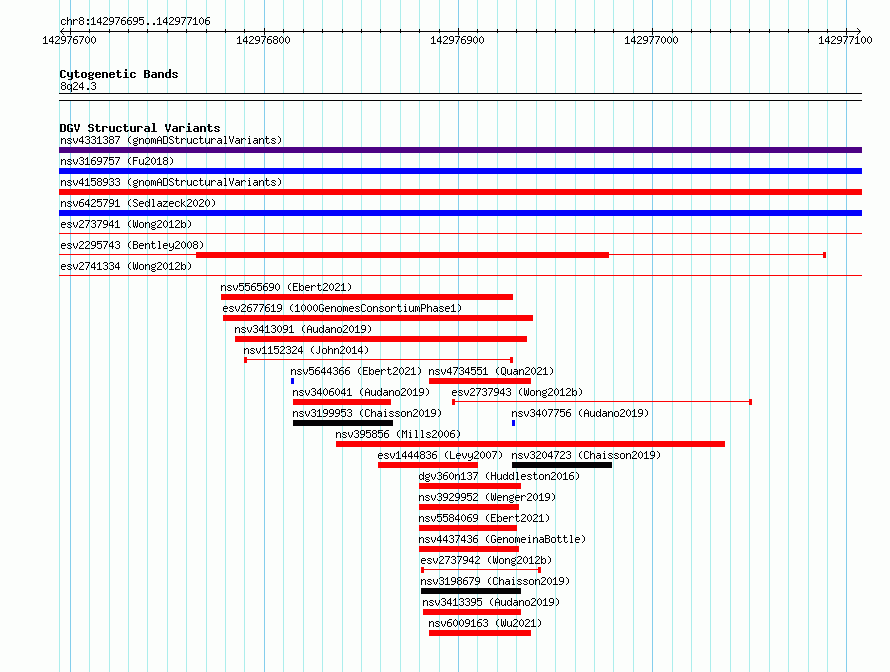Open nsv4734551 (Quan2021) label

coord(491,371)
